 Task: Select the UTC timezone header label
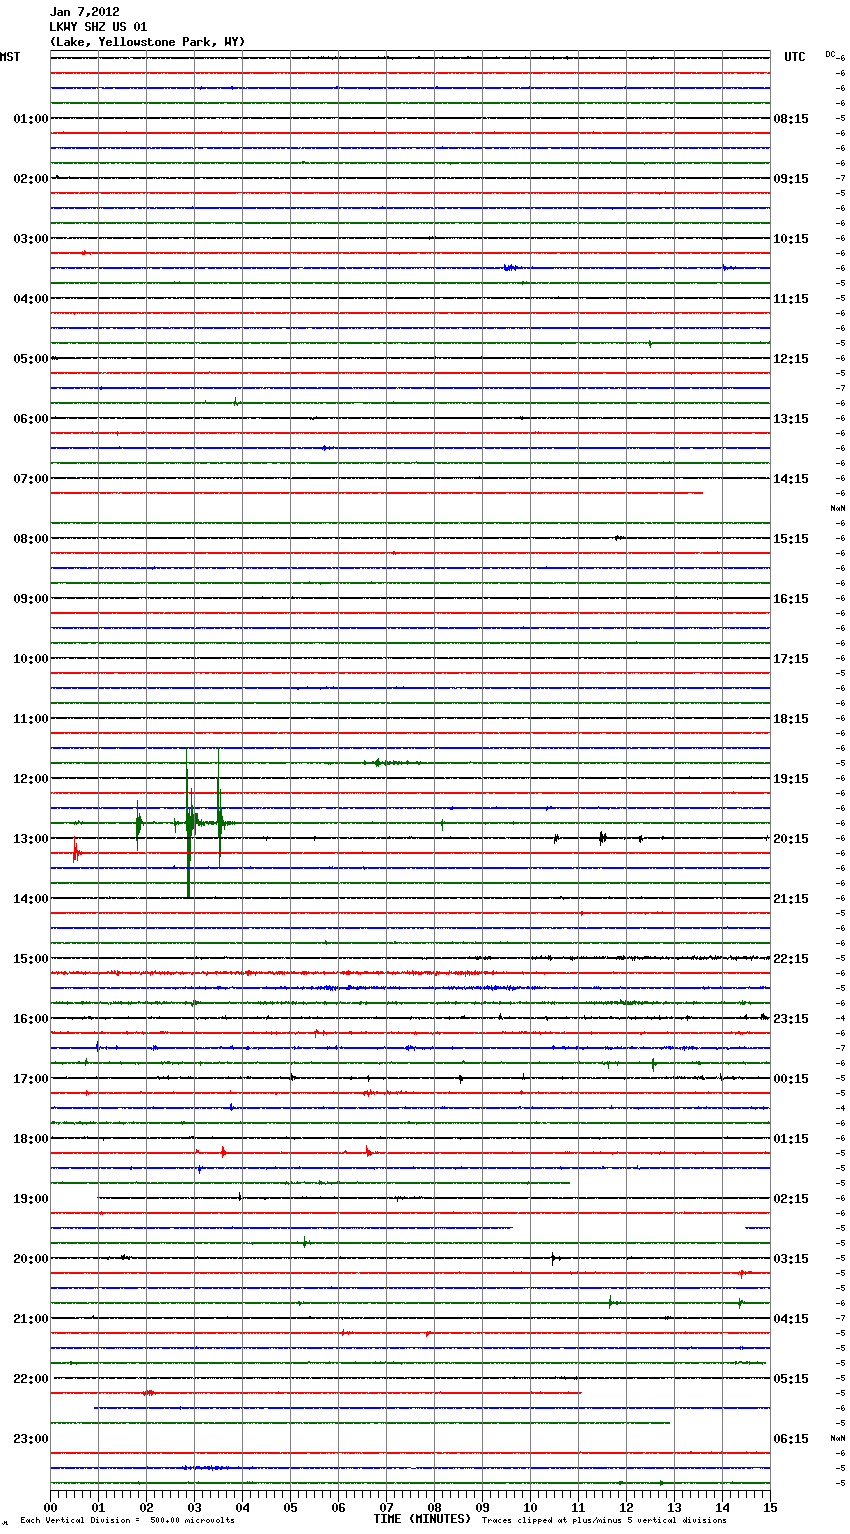794,57
